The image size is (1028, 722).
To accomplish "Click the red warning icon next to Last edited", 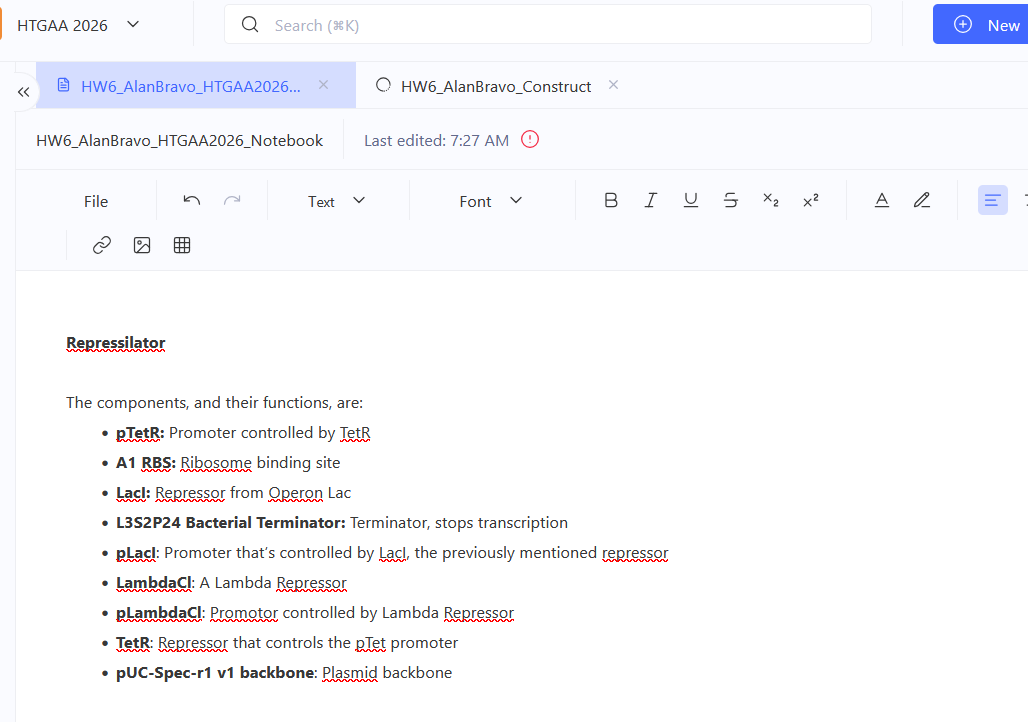I will (x=530, y=140).
